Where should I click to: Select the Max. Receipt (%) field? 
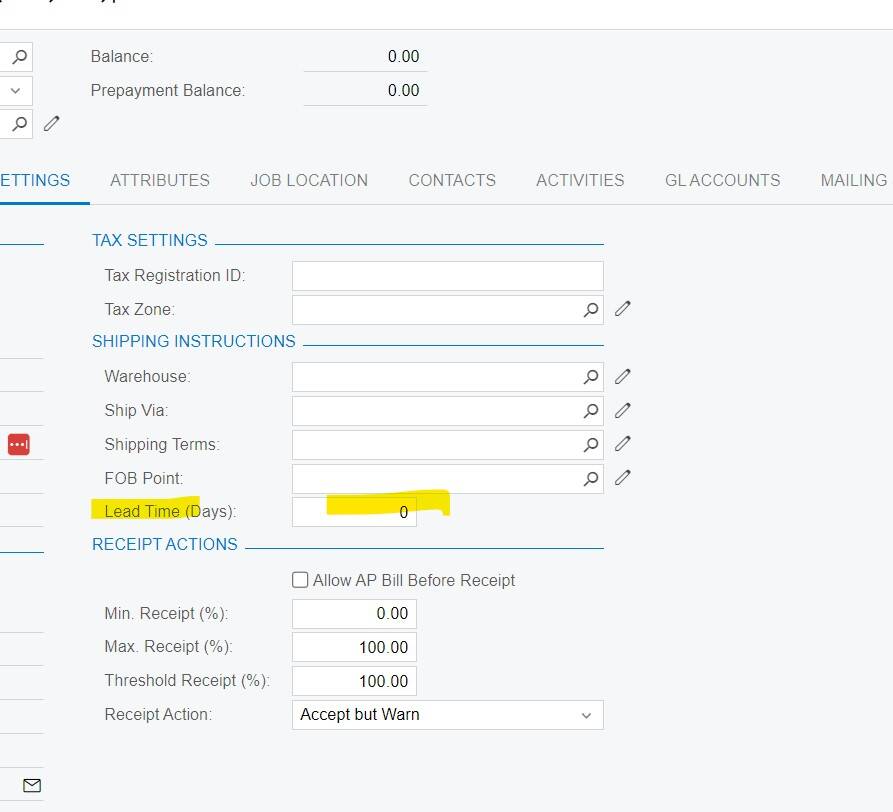(355, 647)
